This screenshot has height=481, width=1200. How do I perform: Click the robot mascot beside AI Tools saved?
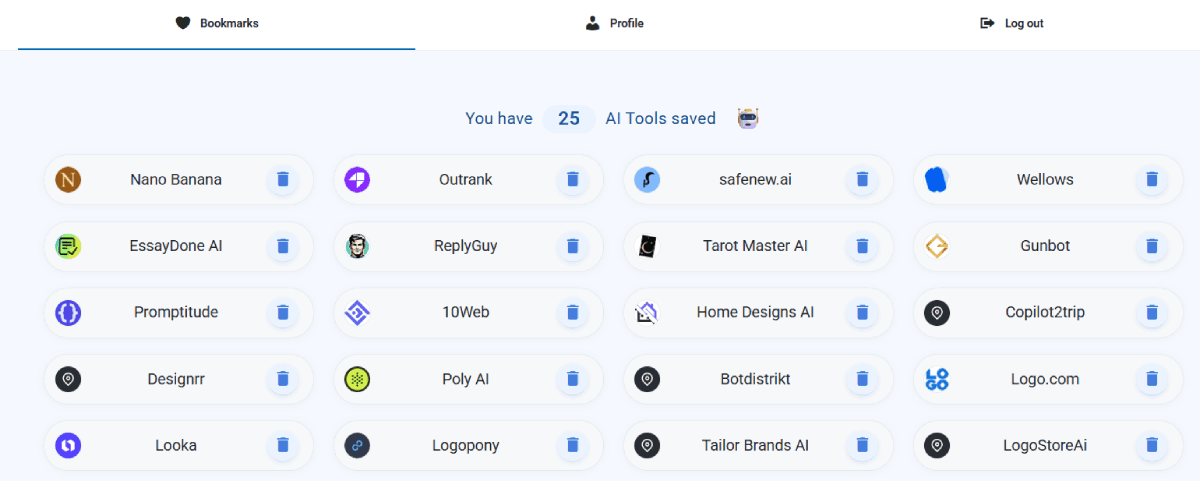point(748,118)
